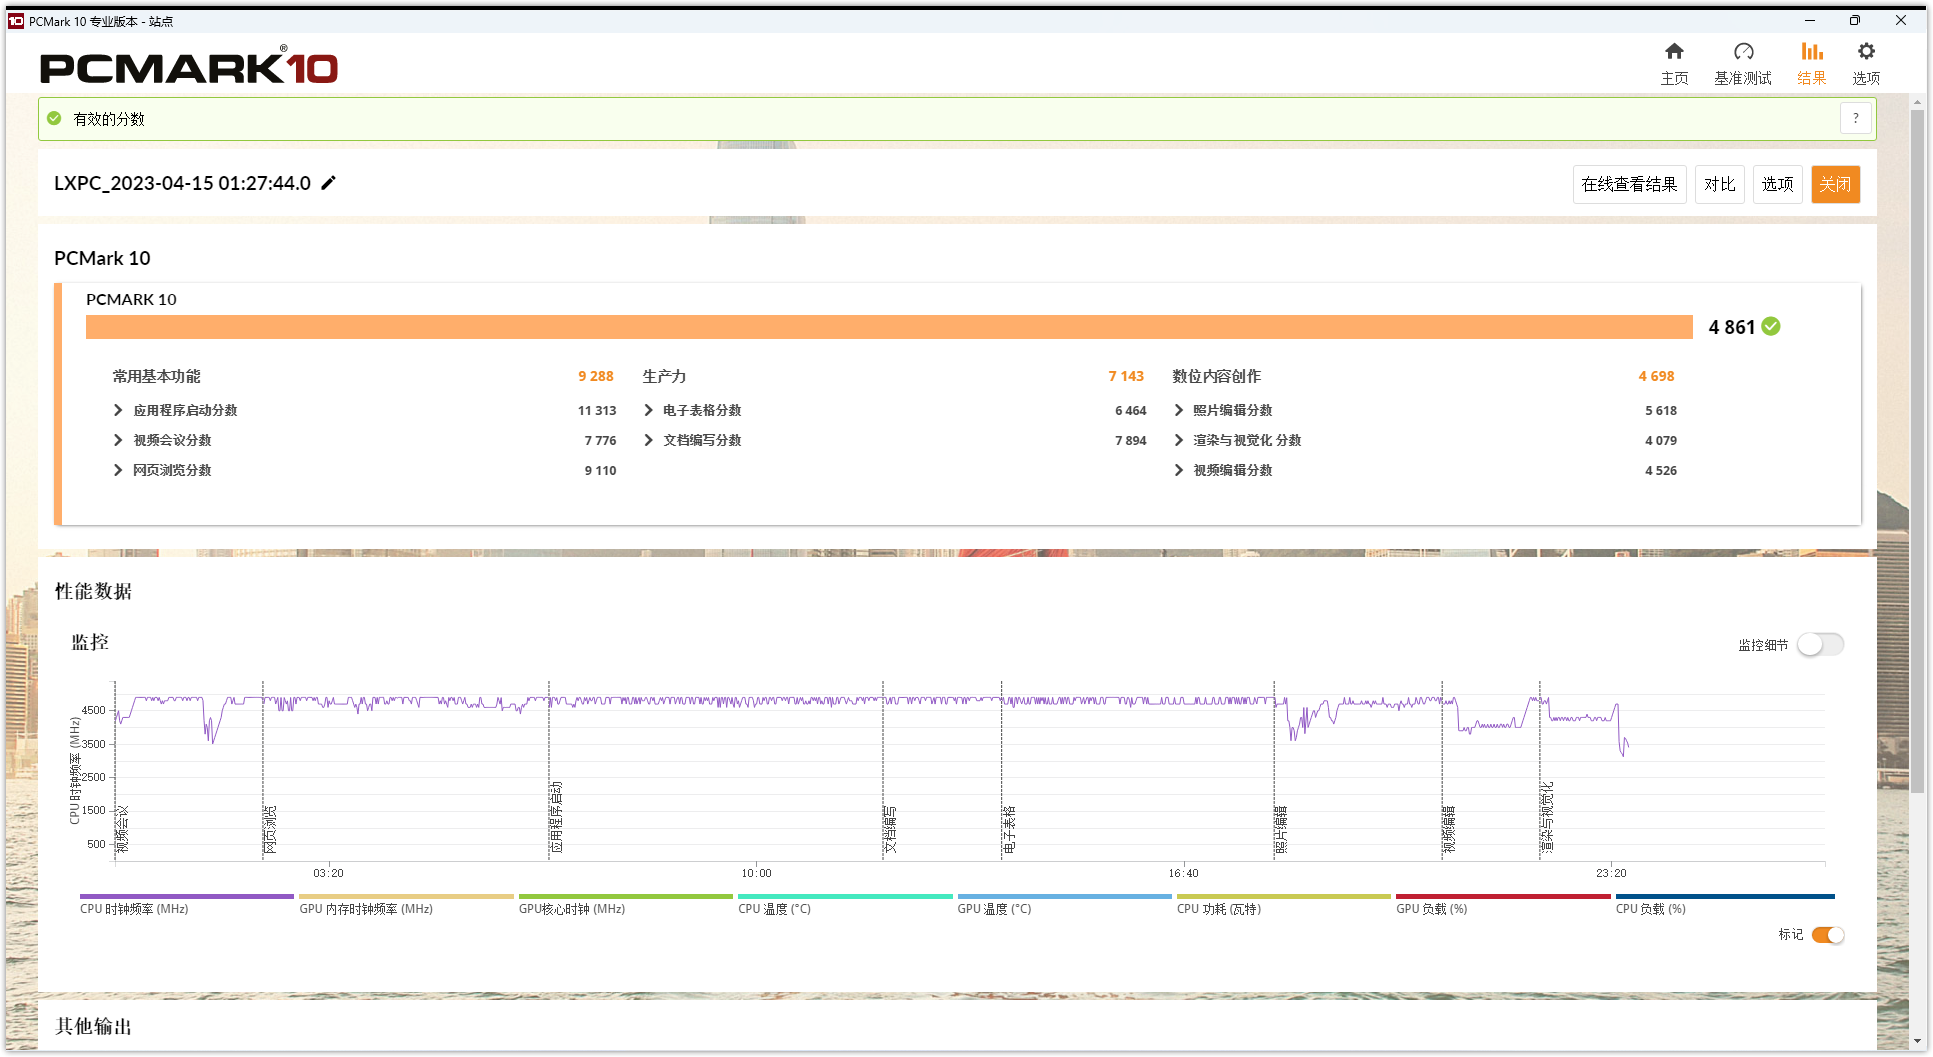
Task: Click the 常用基本功能 score 9 288
Action: [x=596, y=376]
